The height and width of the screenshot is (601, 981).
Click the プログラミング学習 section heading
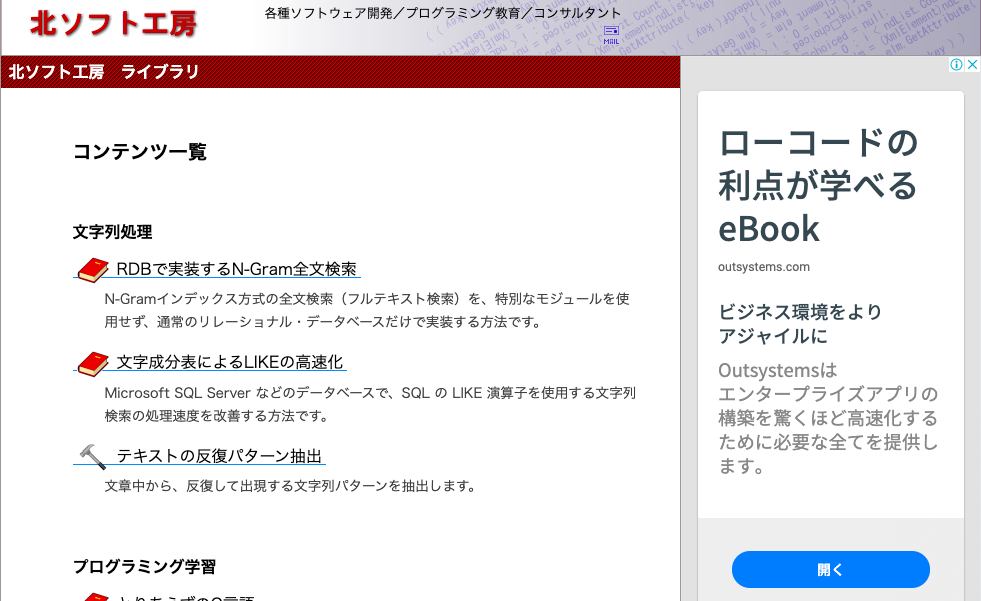click(x=145, y=567)
